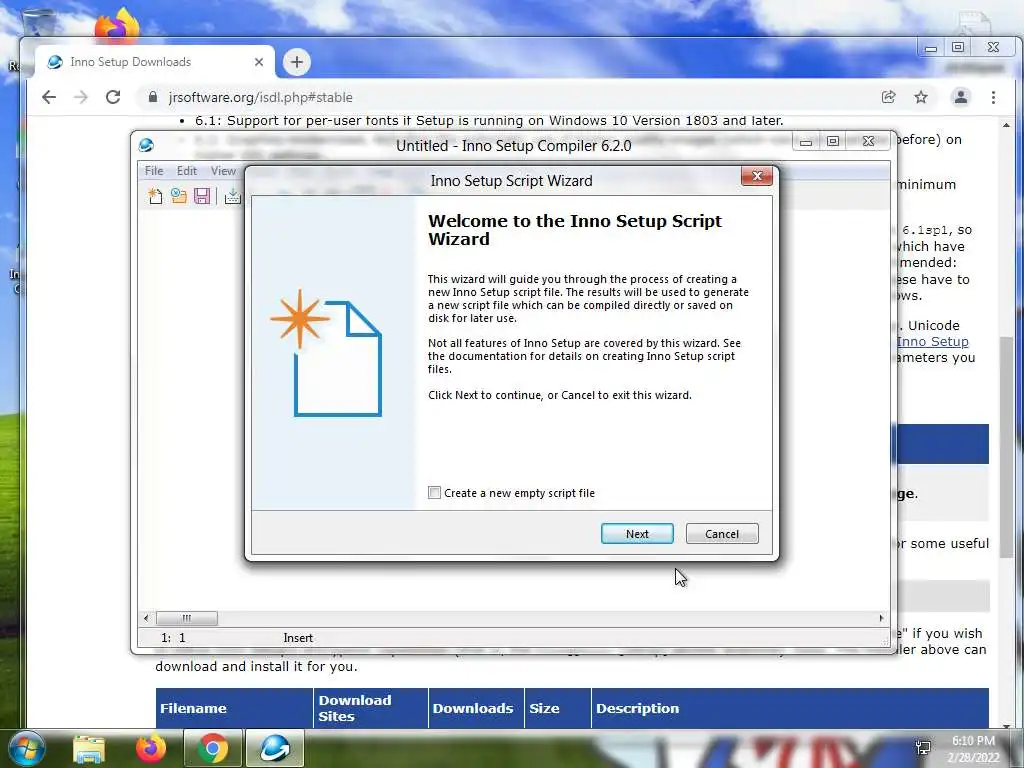
Task: Open the File menu in Inno Setup
Action: [x=154, y=170]
